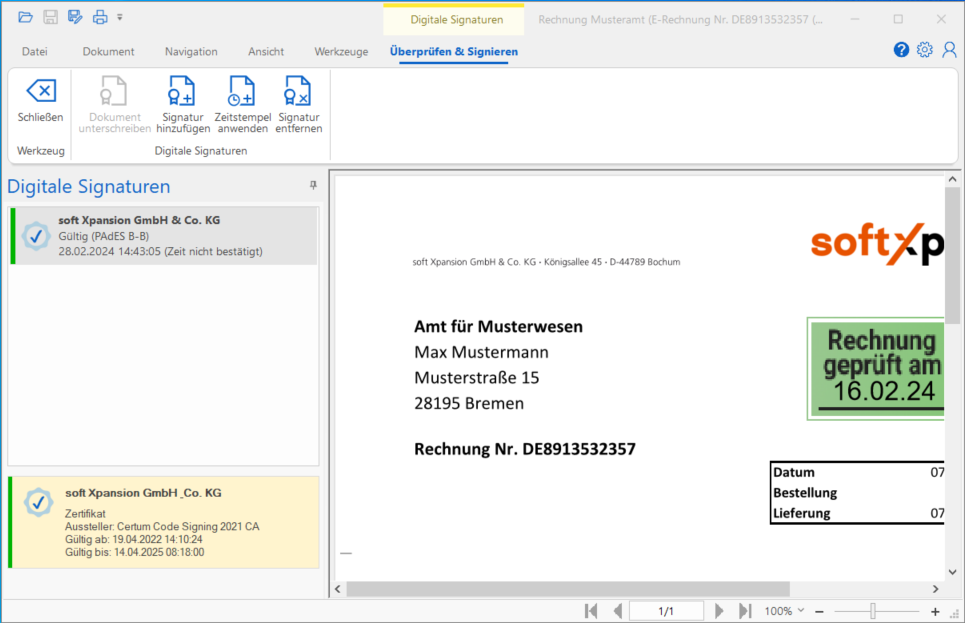Screen dimensions: 965x623
Task: Open the Datei menu tab
Action: point(35,52)
